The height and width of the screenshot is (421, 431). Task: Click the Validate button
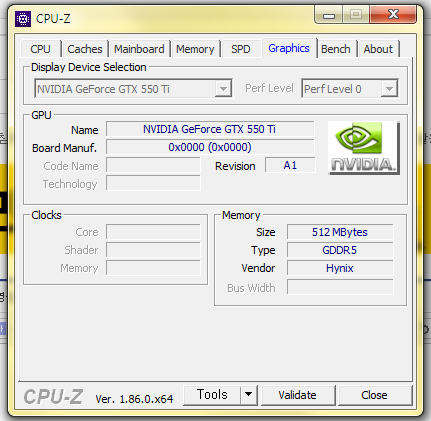point(297,395)
